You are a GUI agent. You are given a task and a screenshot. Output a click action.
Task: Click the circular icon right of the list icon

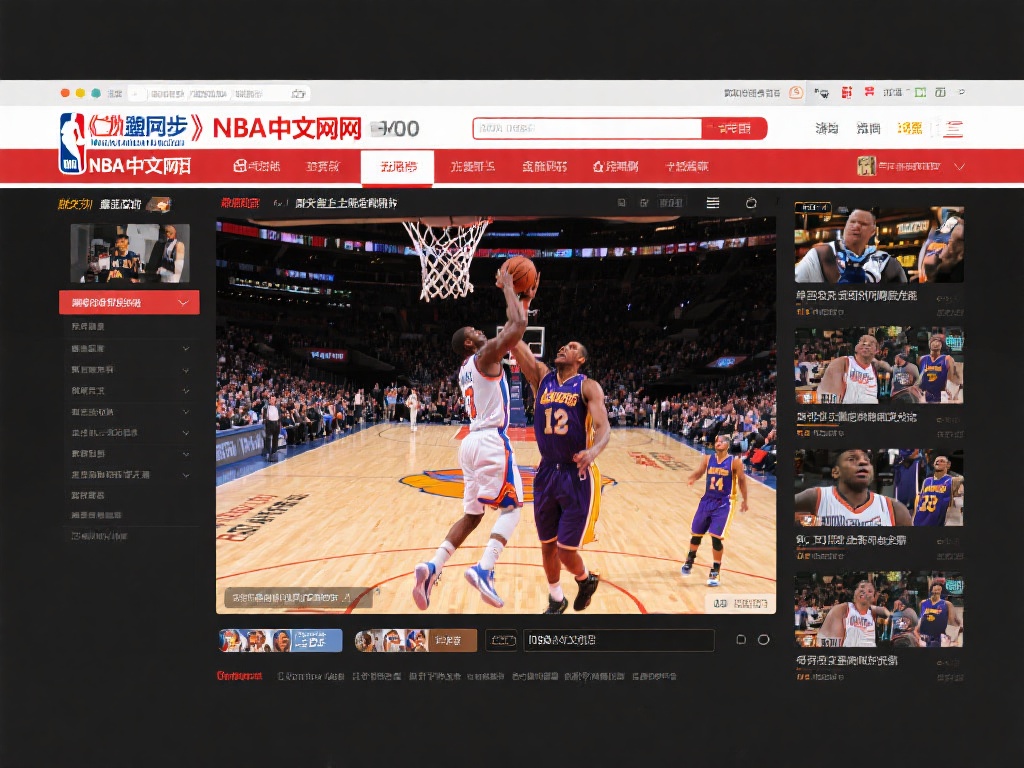point(752,203)
